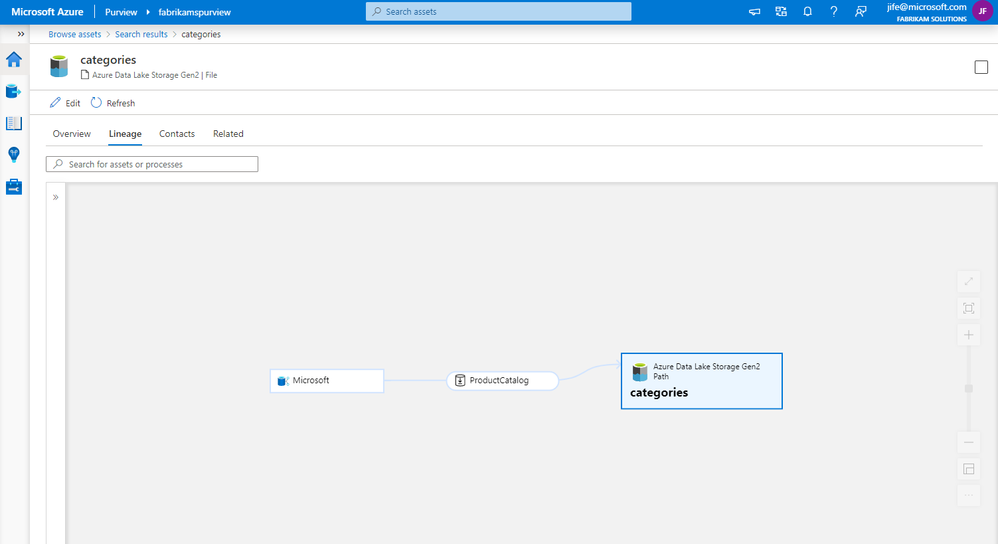Click the Microsoft node database icon
Image resolution: width=998 pixels, height=544 pixels.
pyautogui.click(x=283, y=381)
